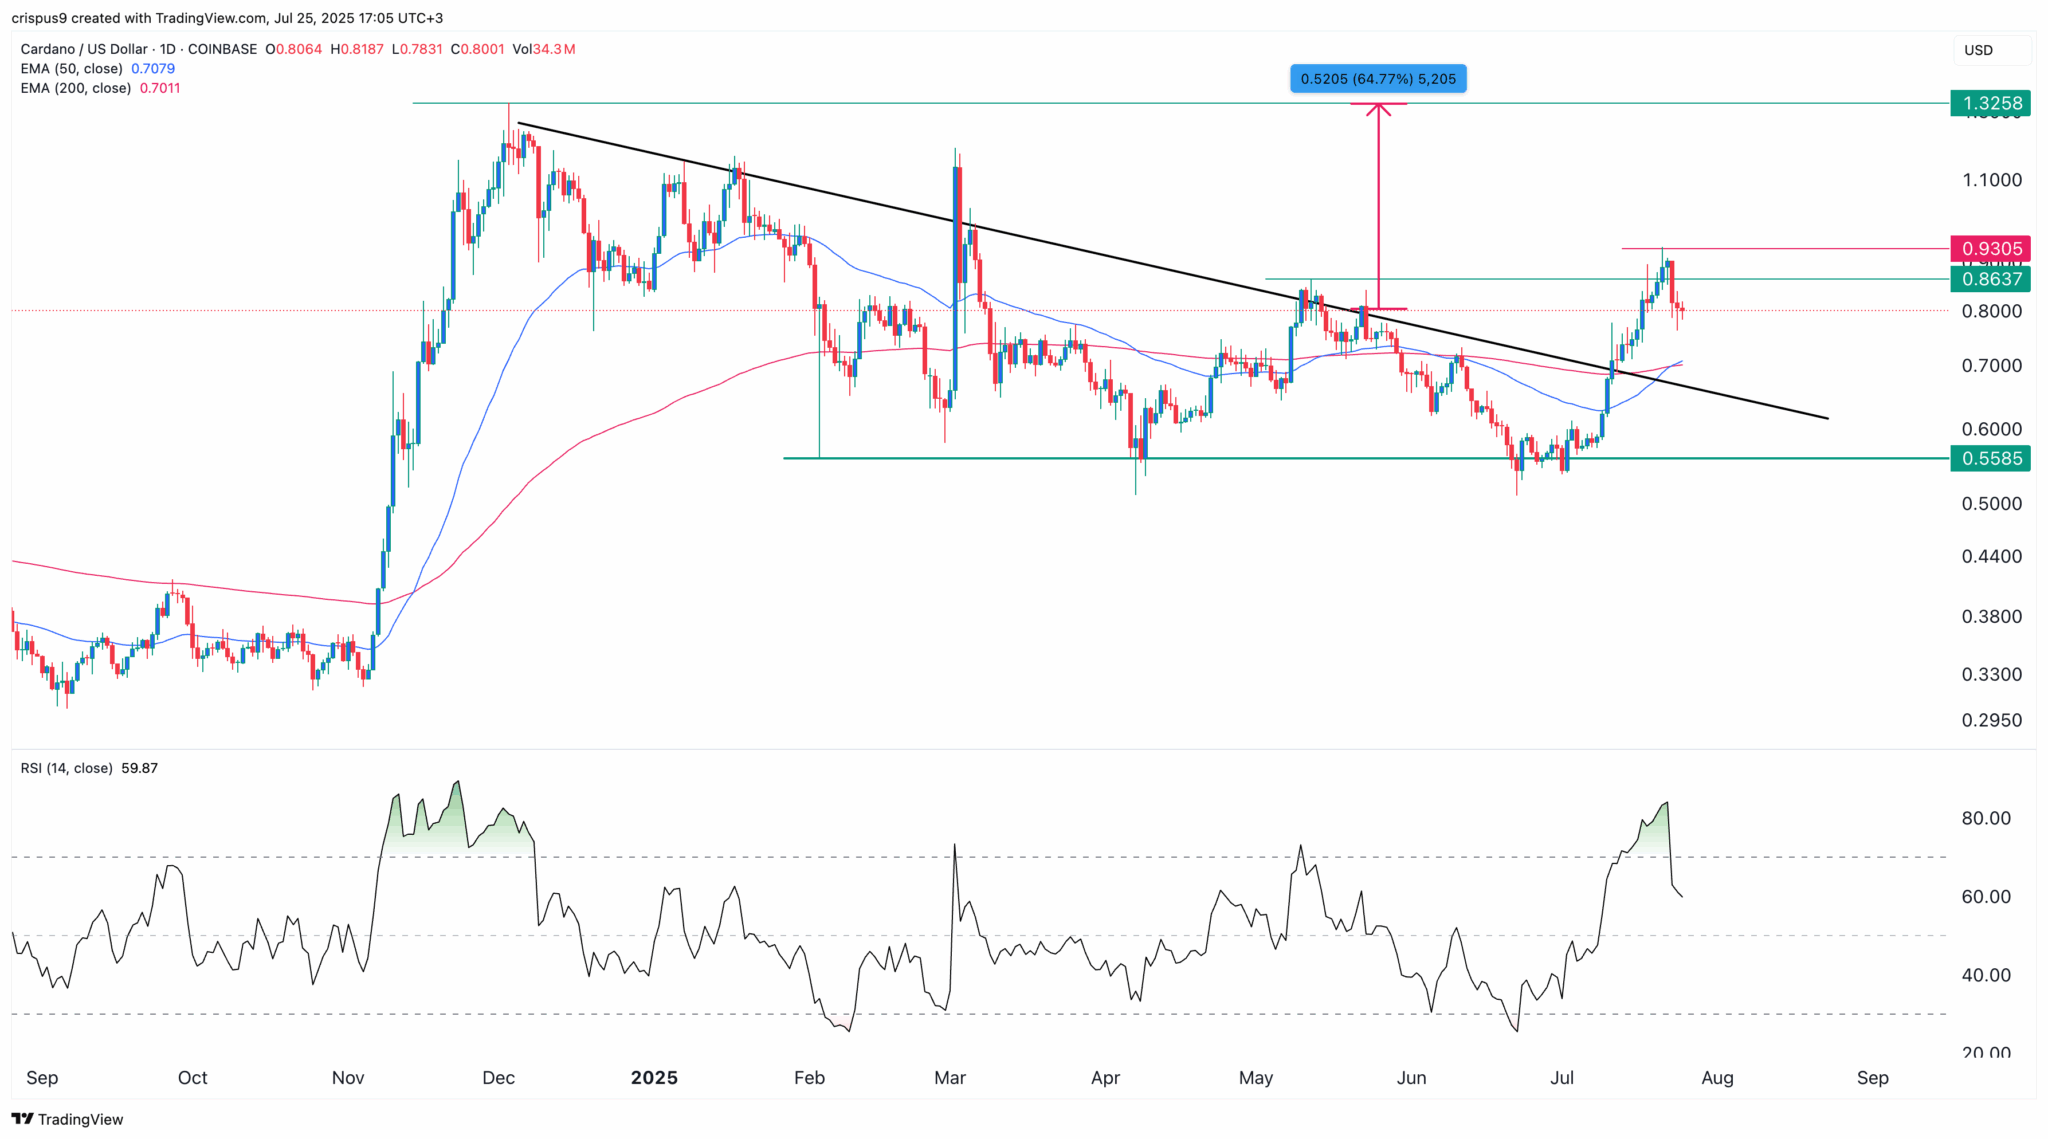Image resolution: width=2048 pixels, height=1139 pixels.
Task: Select the green 0.8637 price tag
Action: 1989,279
